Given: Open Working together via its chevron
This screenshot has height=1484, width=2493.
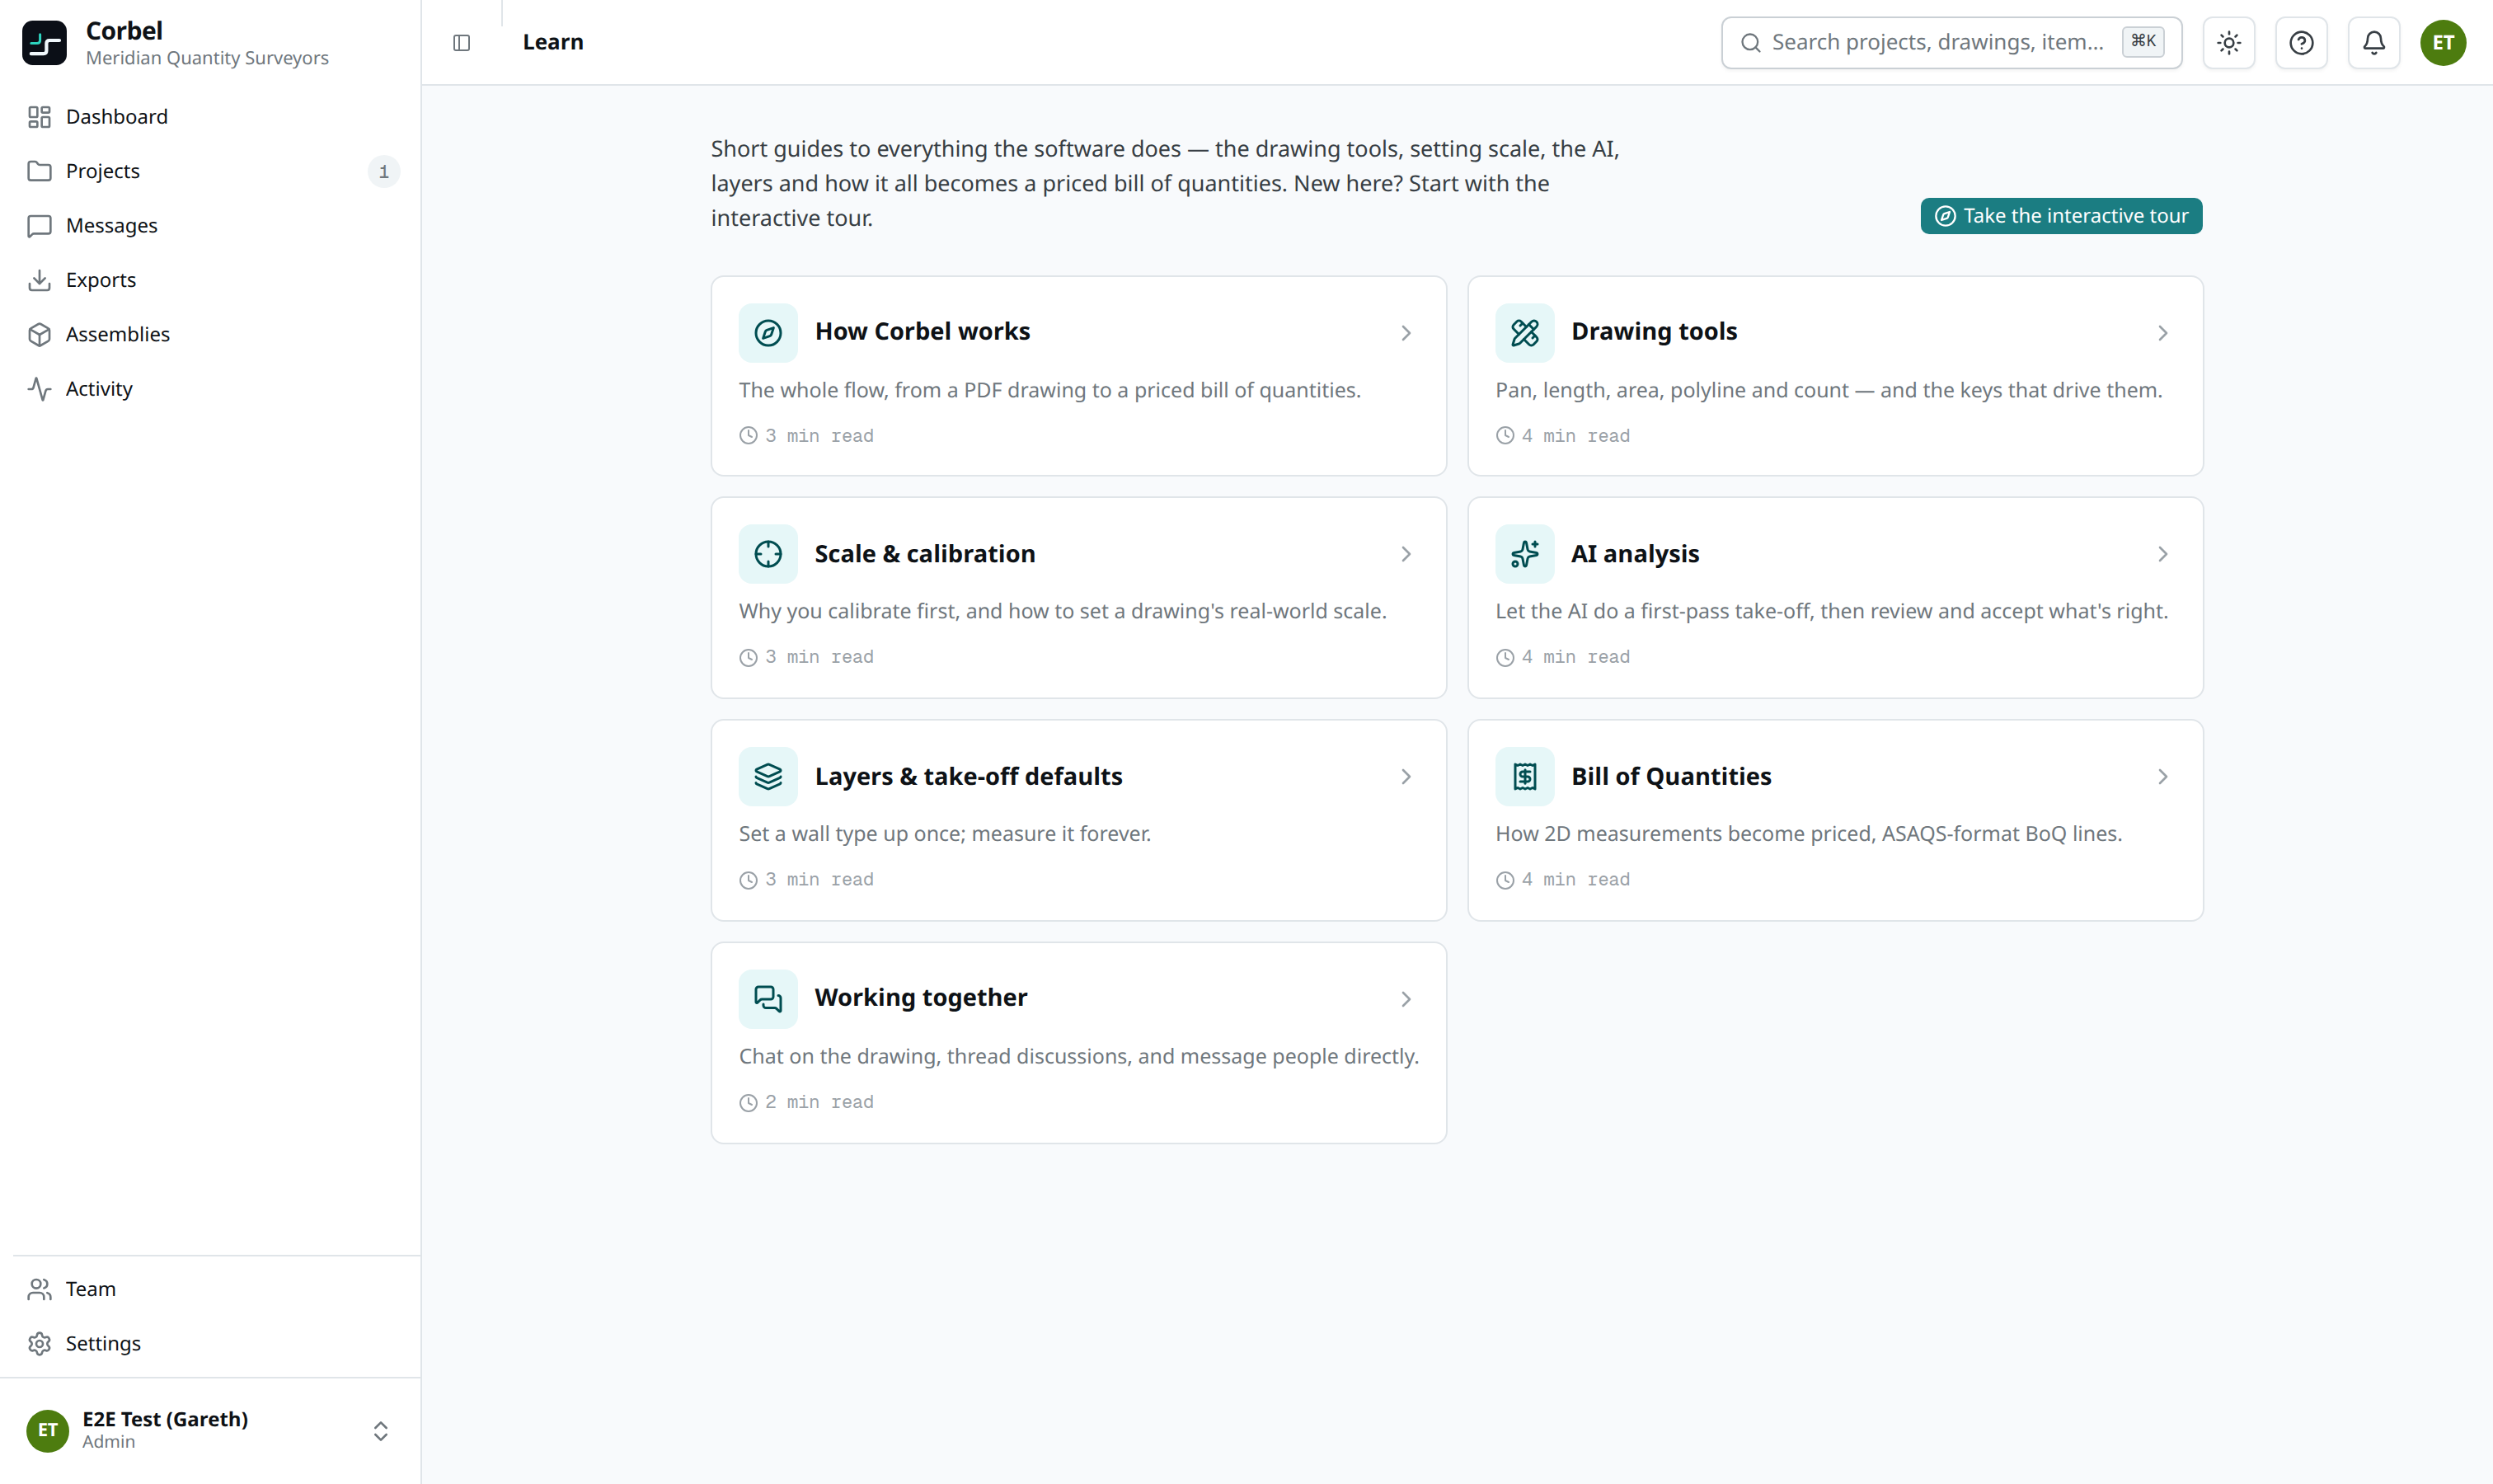Looking at the screenshot, I should [x=1406, y=999].
